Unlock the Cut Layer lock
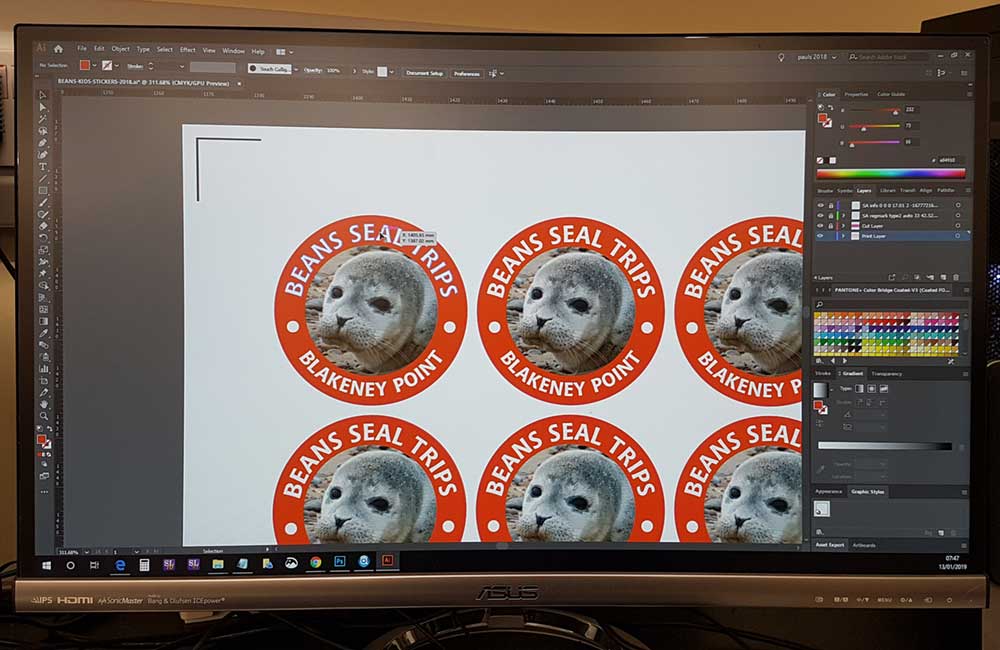Image resolution: width=1000 pixels, height=650 pixels. [x=830, y=226]
